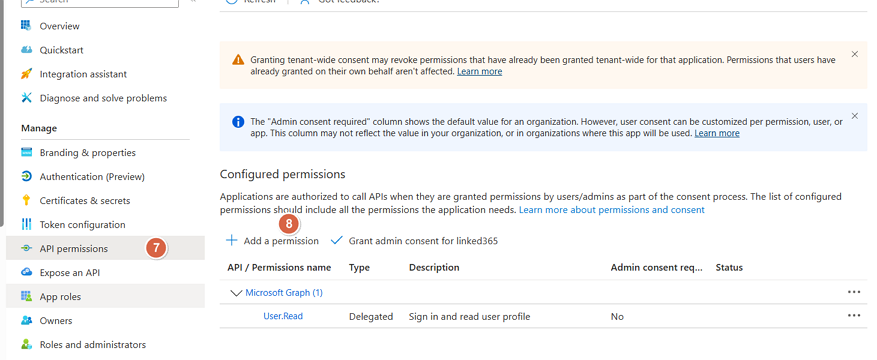Open Diagnose and solve problems
This screenshot has width=877, height=360.
pos(103,98)
